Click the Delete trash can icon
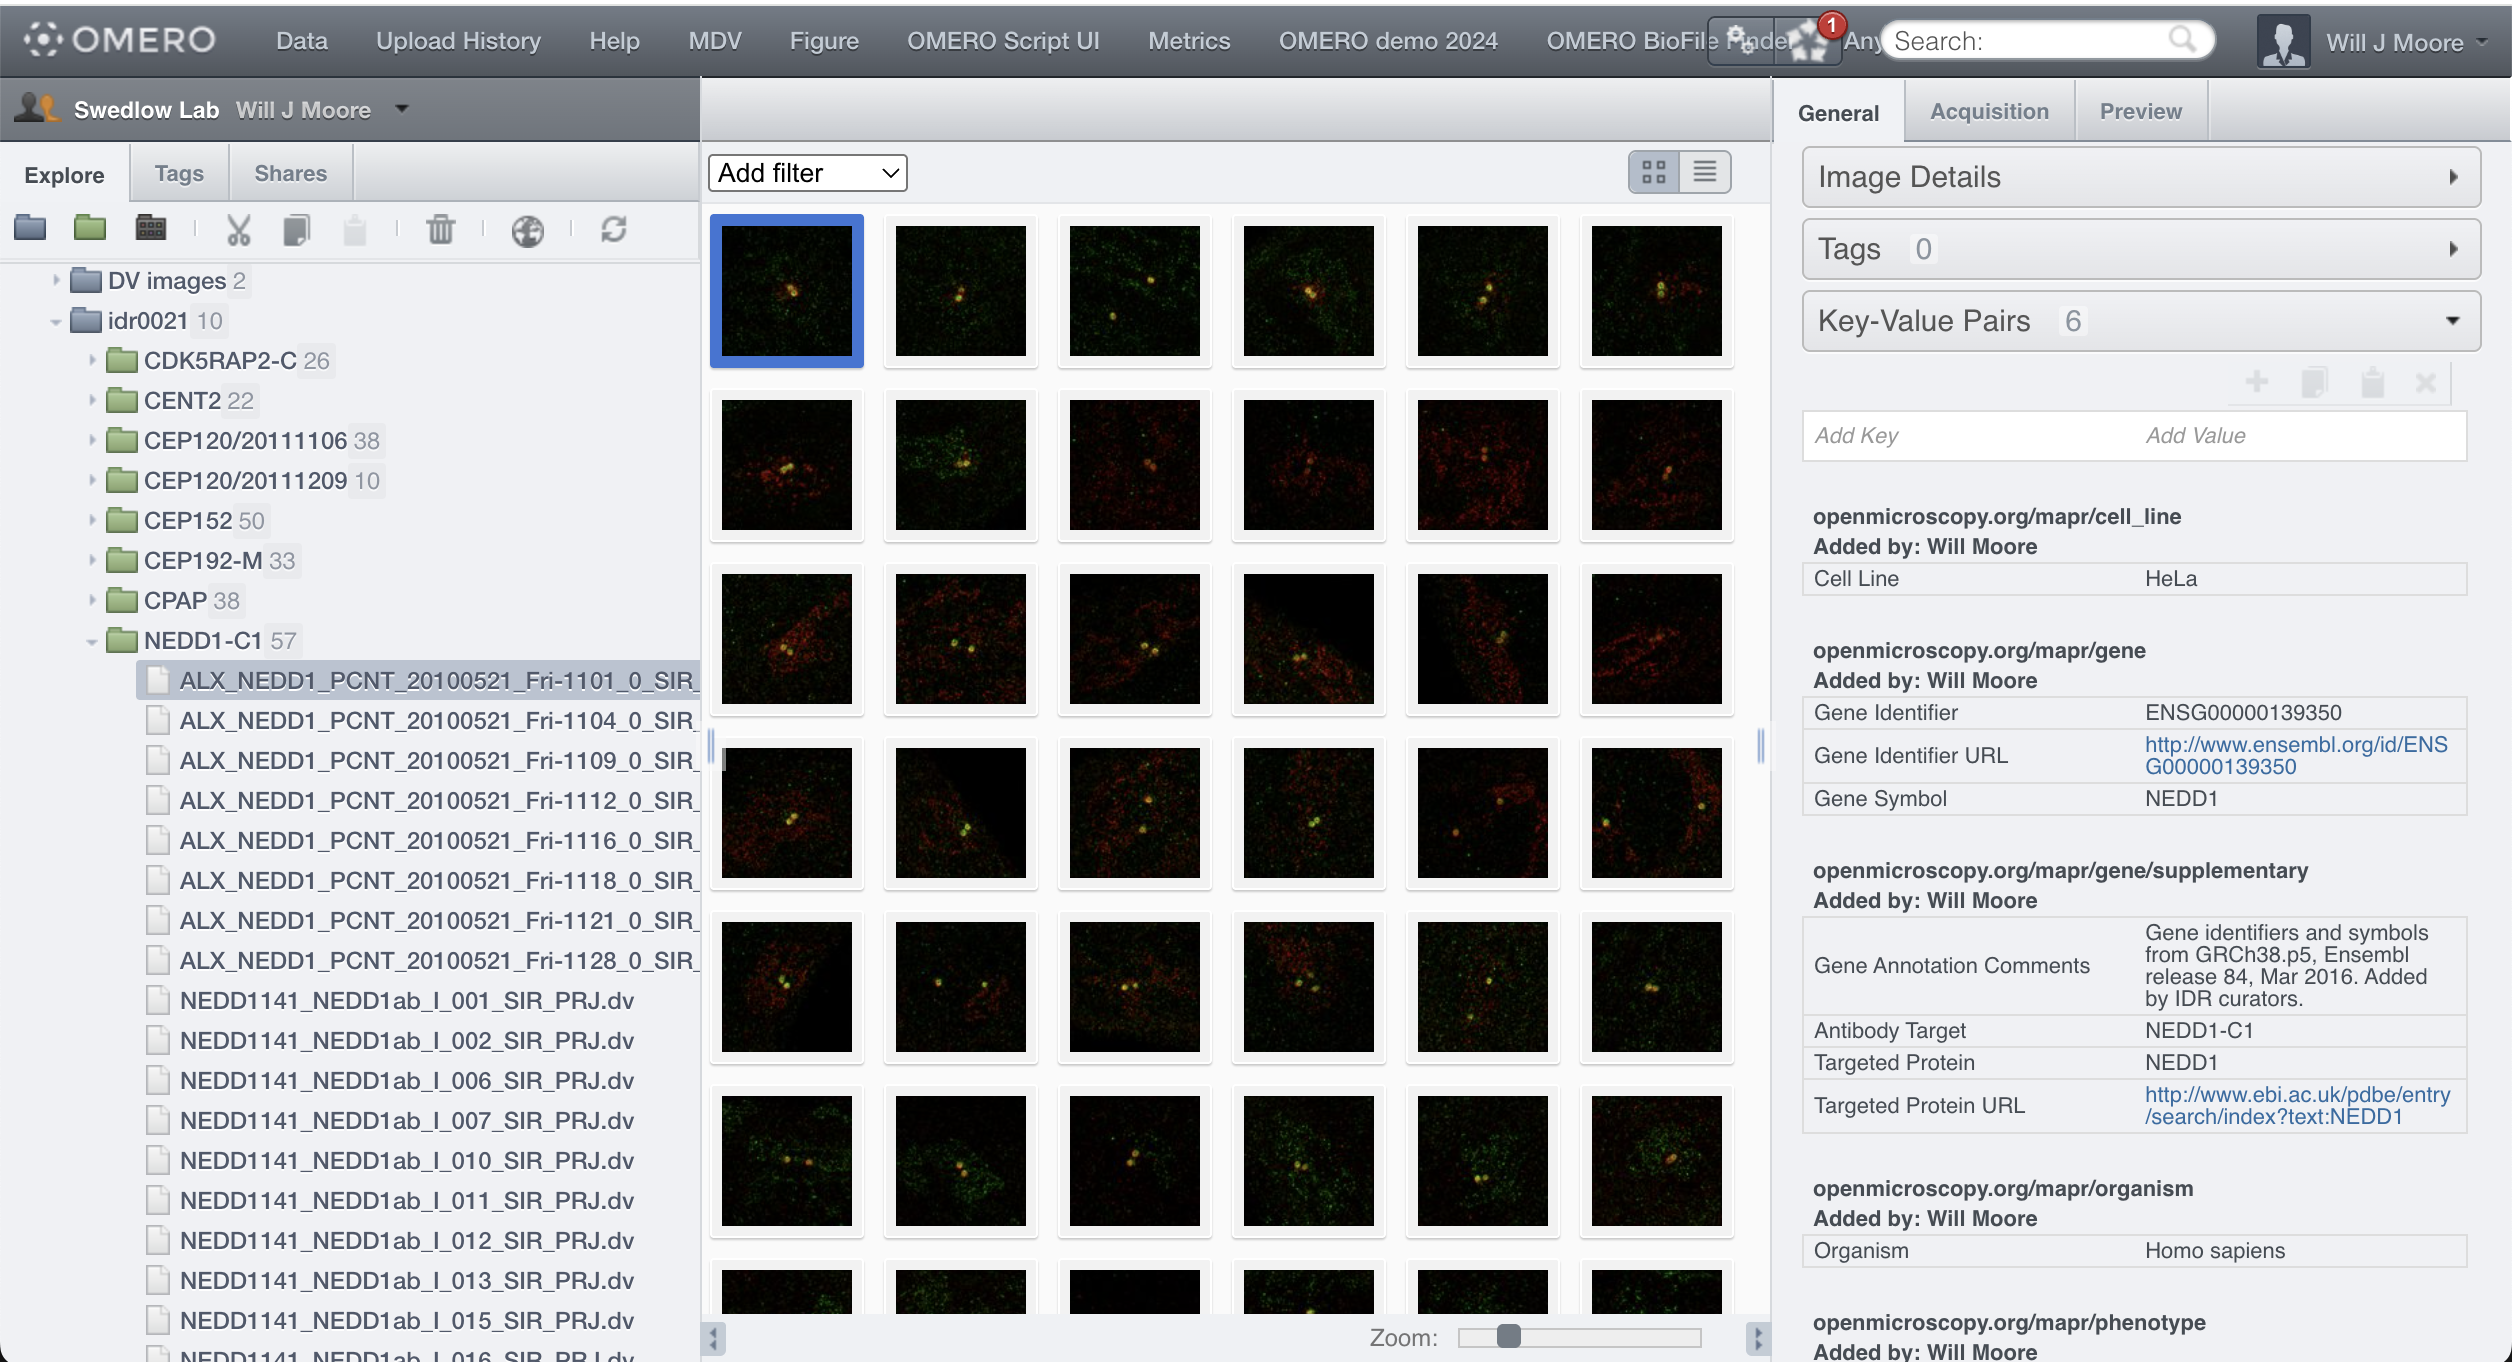The image size is (2512, 1362). pyautogui.click(x=441, y=230)
